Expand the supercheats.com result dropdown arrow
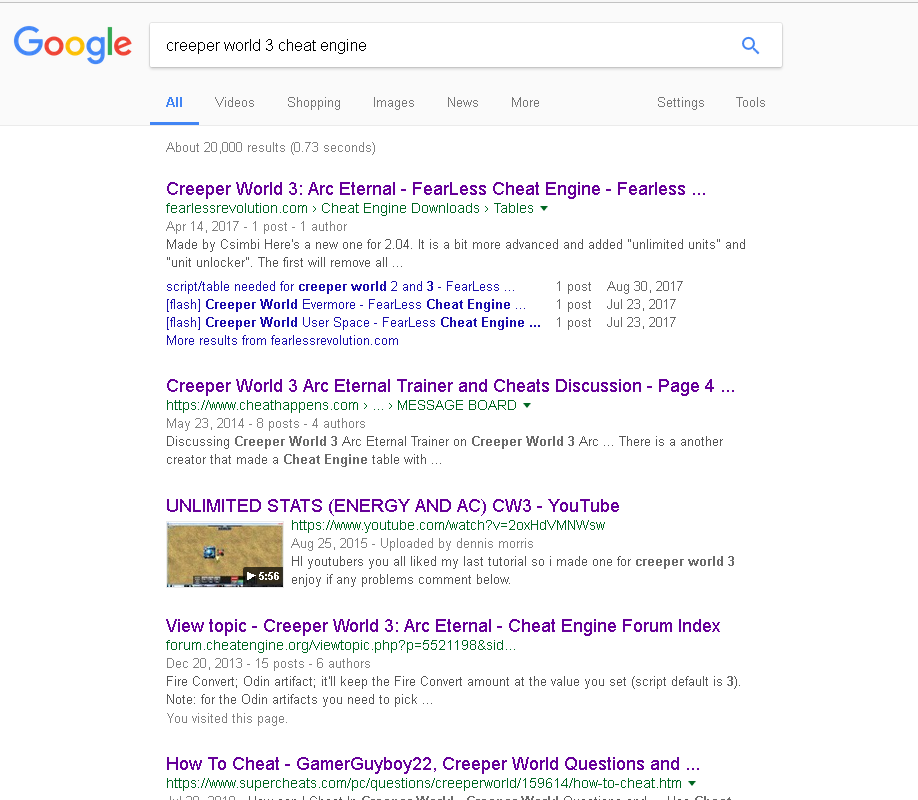Screen dimensions: 918x800 [x=693, y=783]
